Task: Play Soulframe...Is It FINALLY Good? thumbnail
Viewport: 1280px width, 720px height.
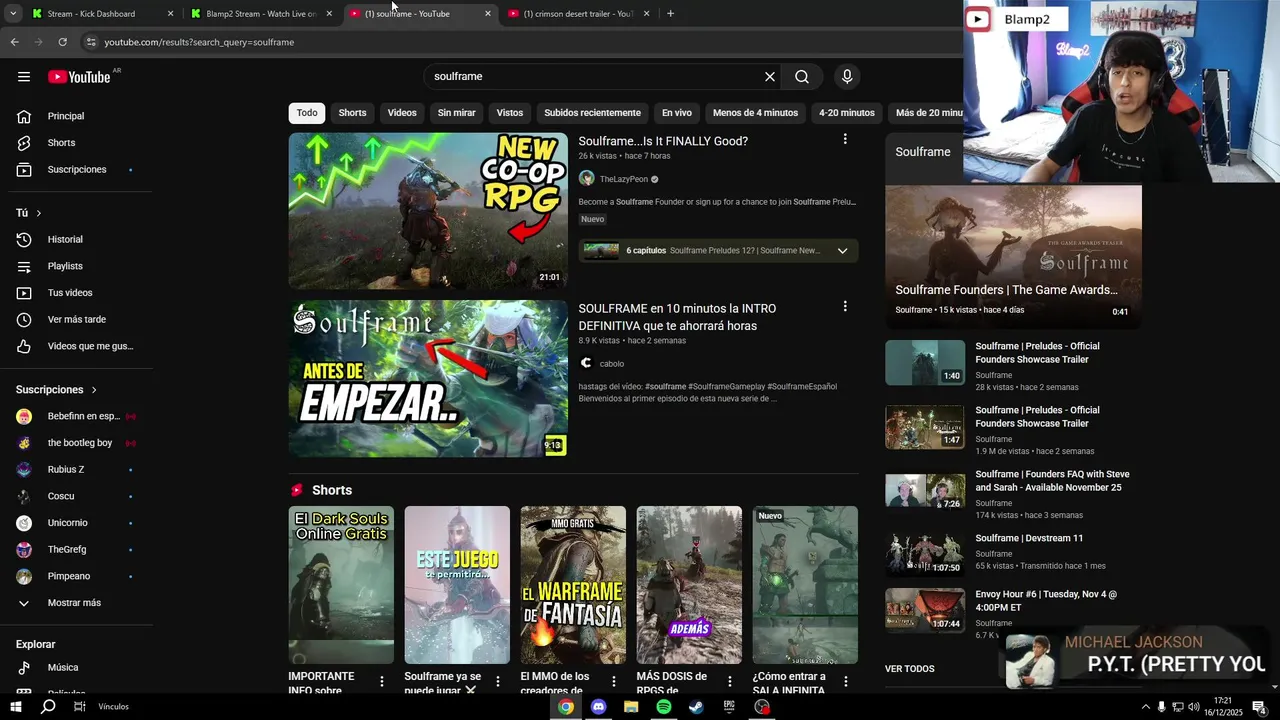Action: pyautogui.click(x=428, y=211)
